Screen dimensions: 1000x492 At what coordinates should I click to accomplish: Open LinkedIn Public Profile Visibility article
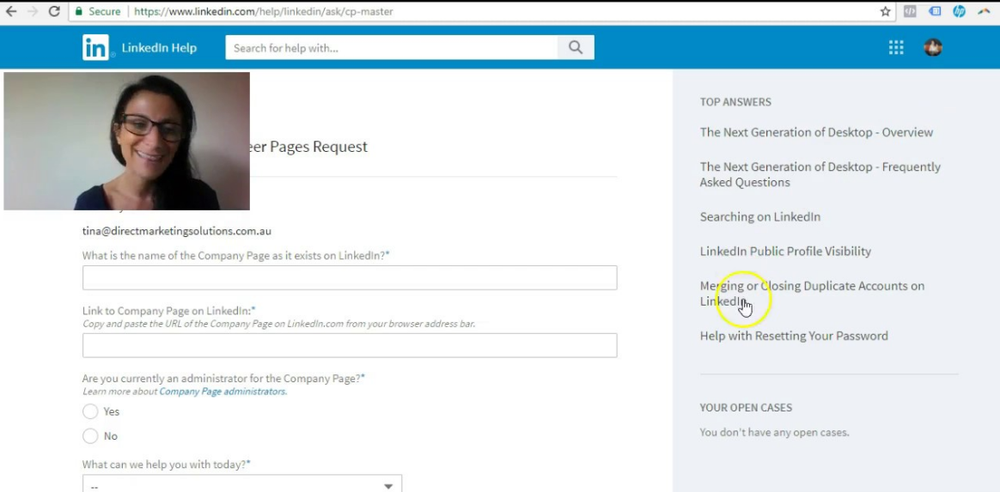pyautogui.click(x=785, y=251)
